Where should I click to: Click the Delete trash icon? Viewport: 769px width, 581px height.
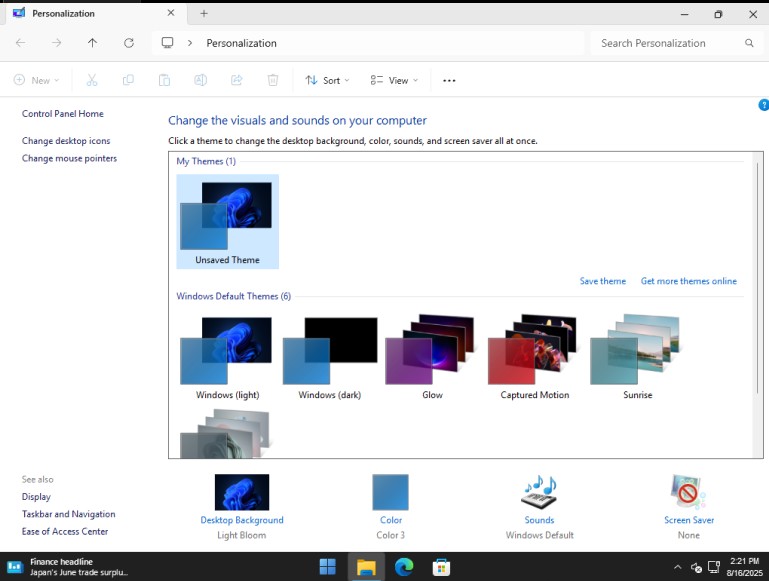273,80
